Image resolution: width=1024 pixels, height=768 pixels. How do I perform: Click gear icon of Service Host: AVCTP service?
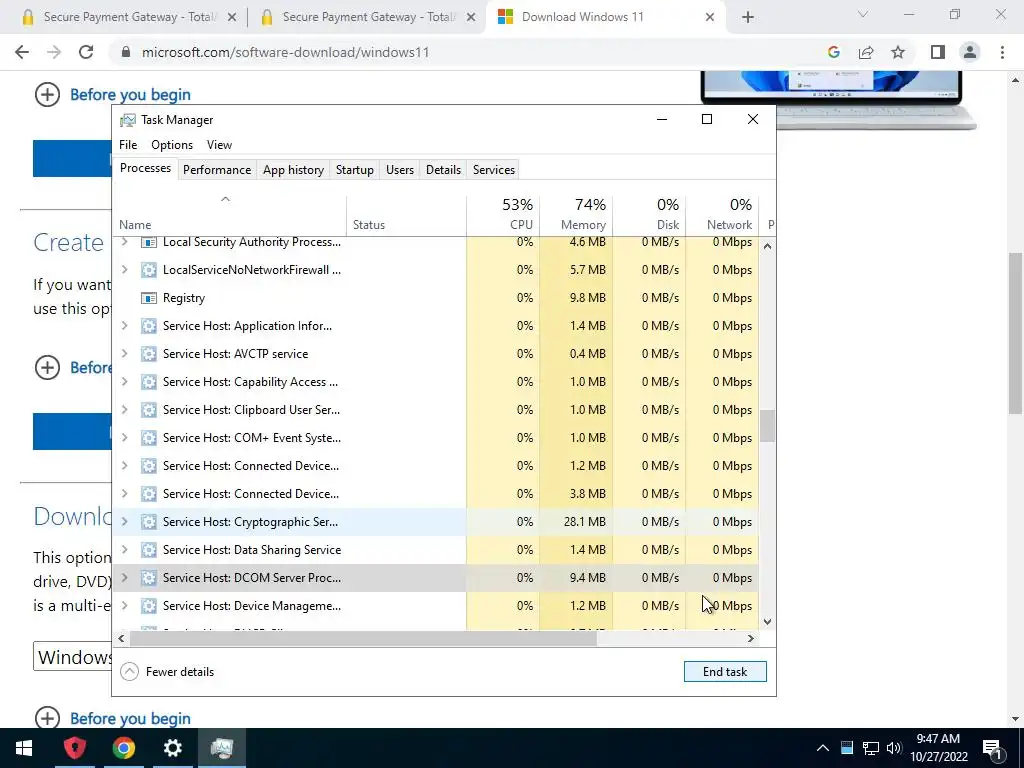149,354
